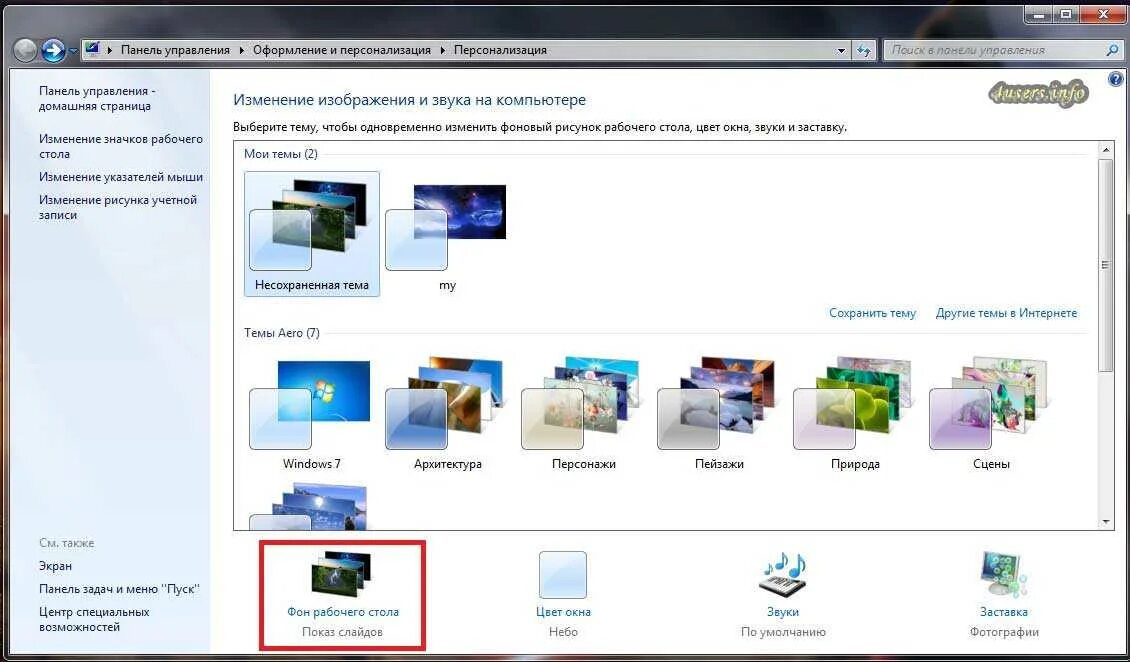This screenshot has height=662, width=1130.
Task: Click the Цвет окна text link
Action: click(x=563, y=612)
